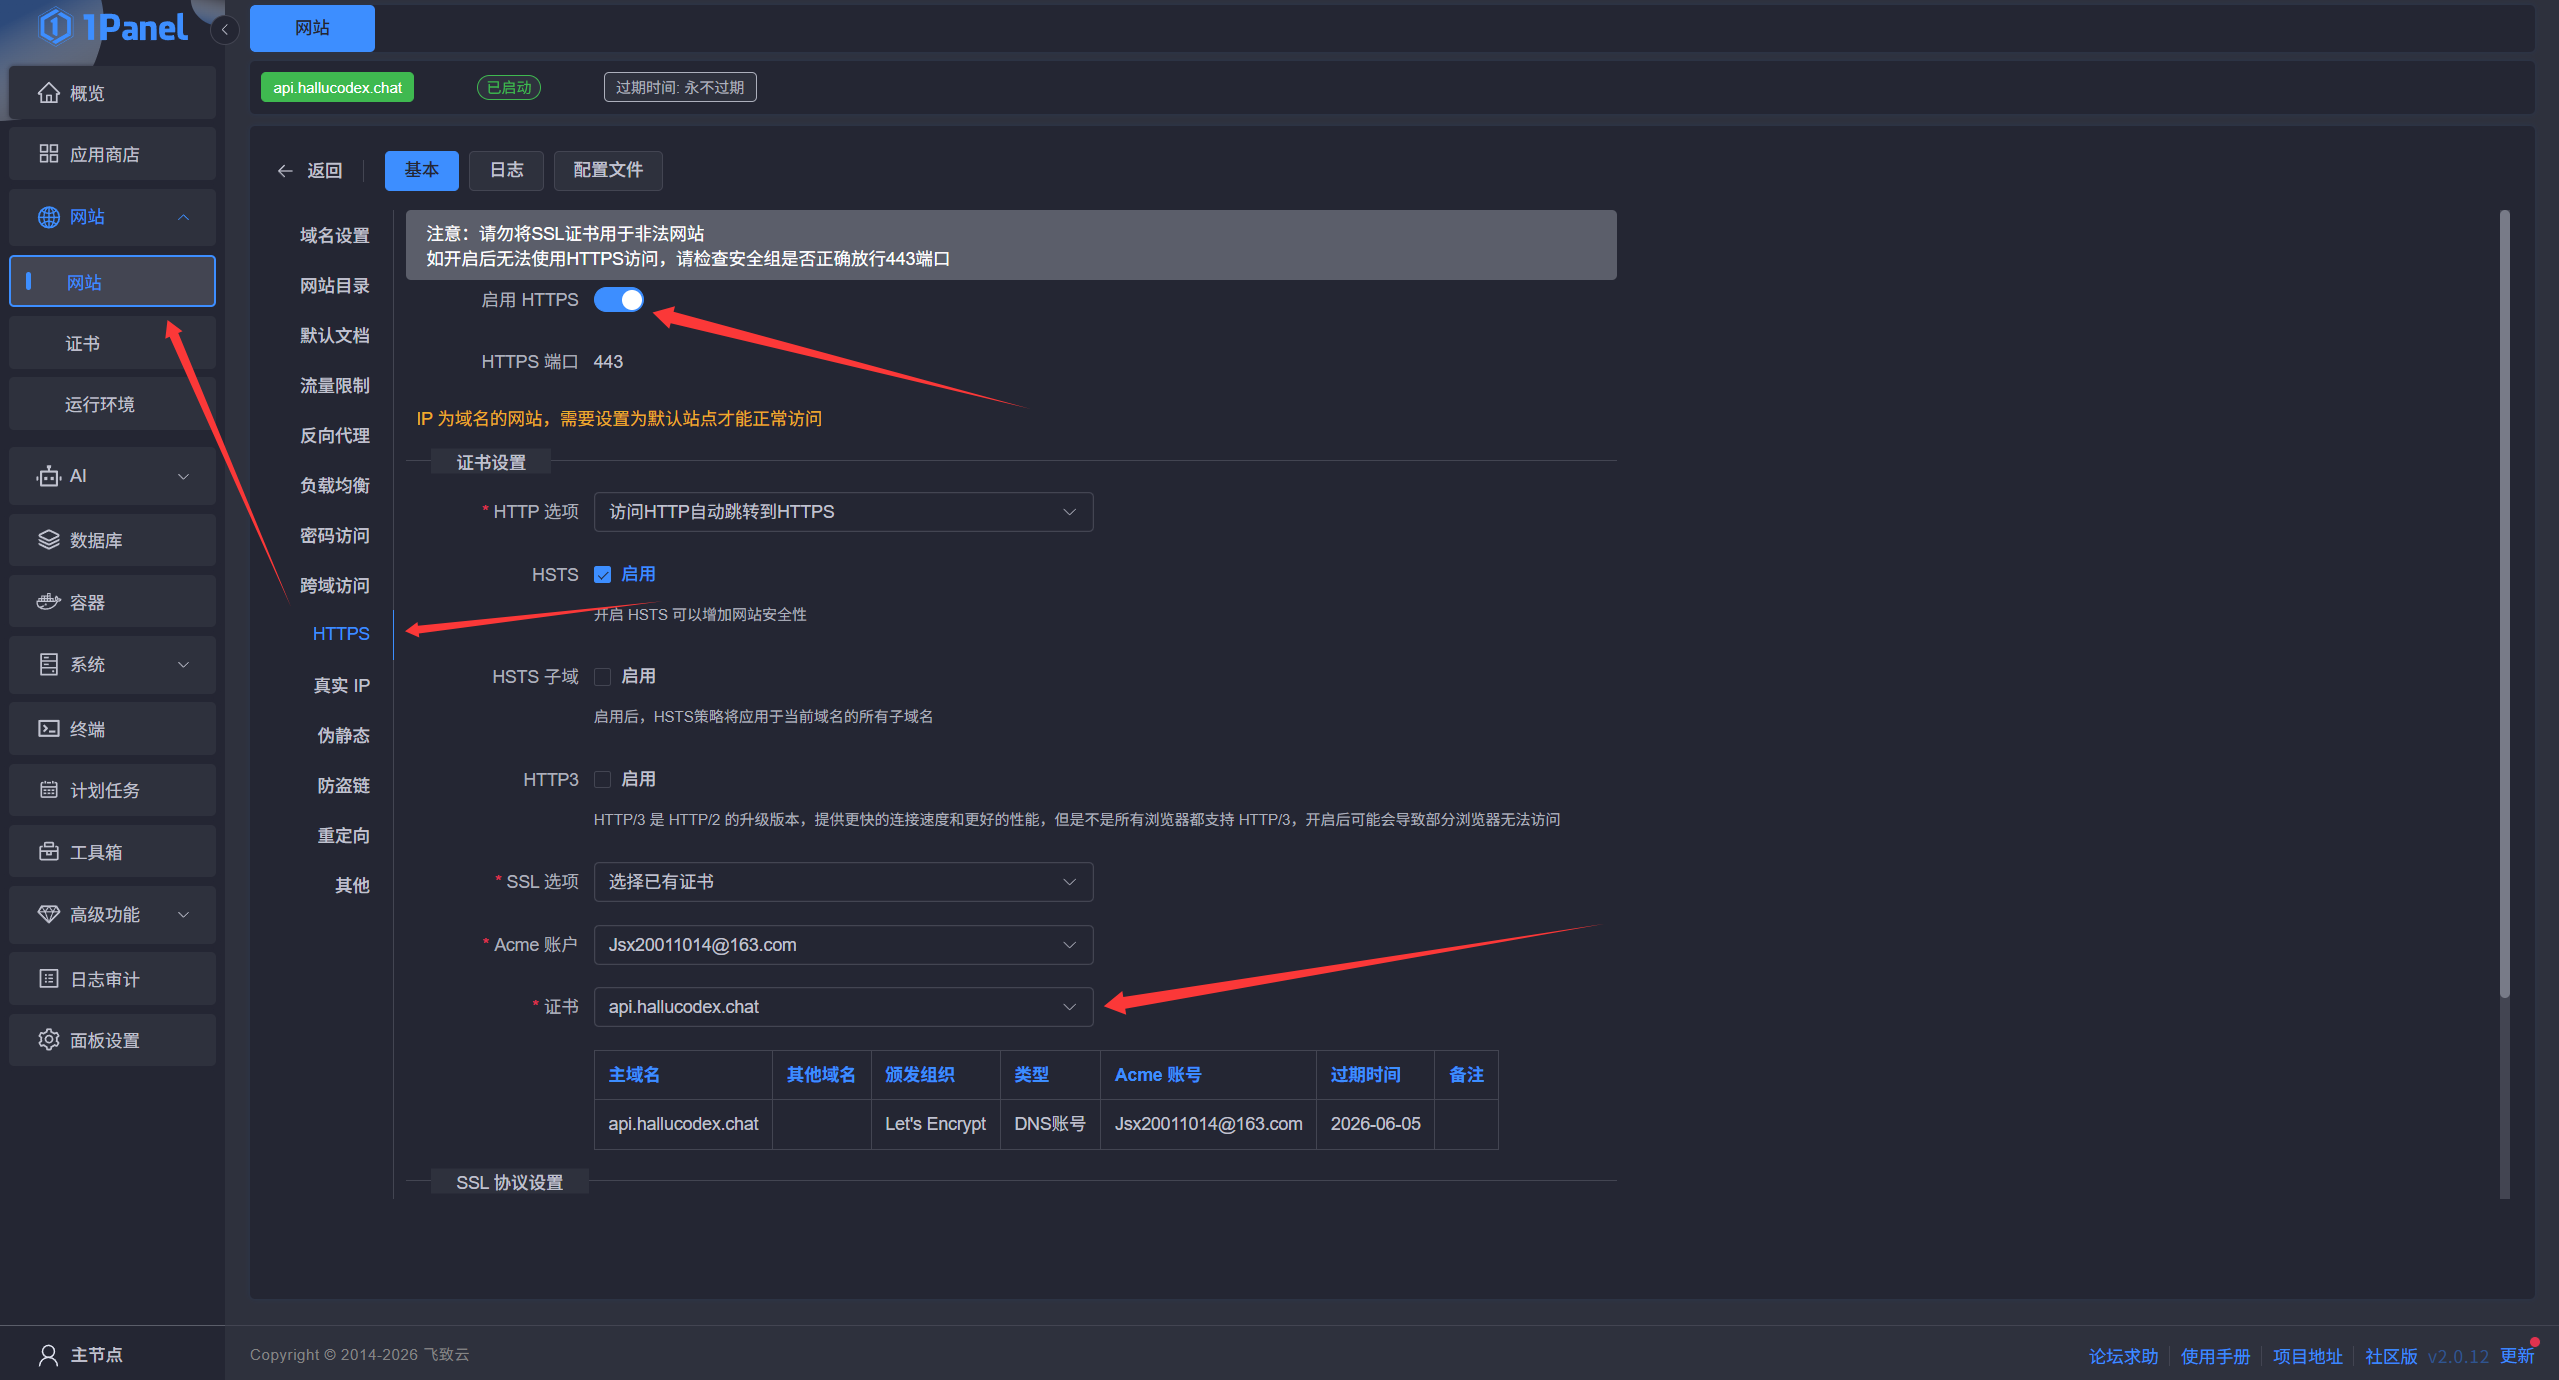Collapse sidebar with the arrow button
2559x1380 pixels.
pyautogui.click(x=225, y=30)
